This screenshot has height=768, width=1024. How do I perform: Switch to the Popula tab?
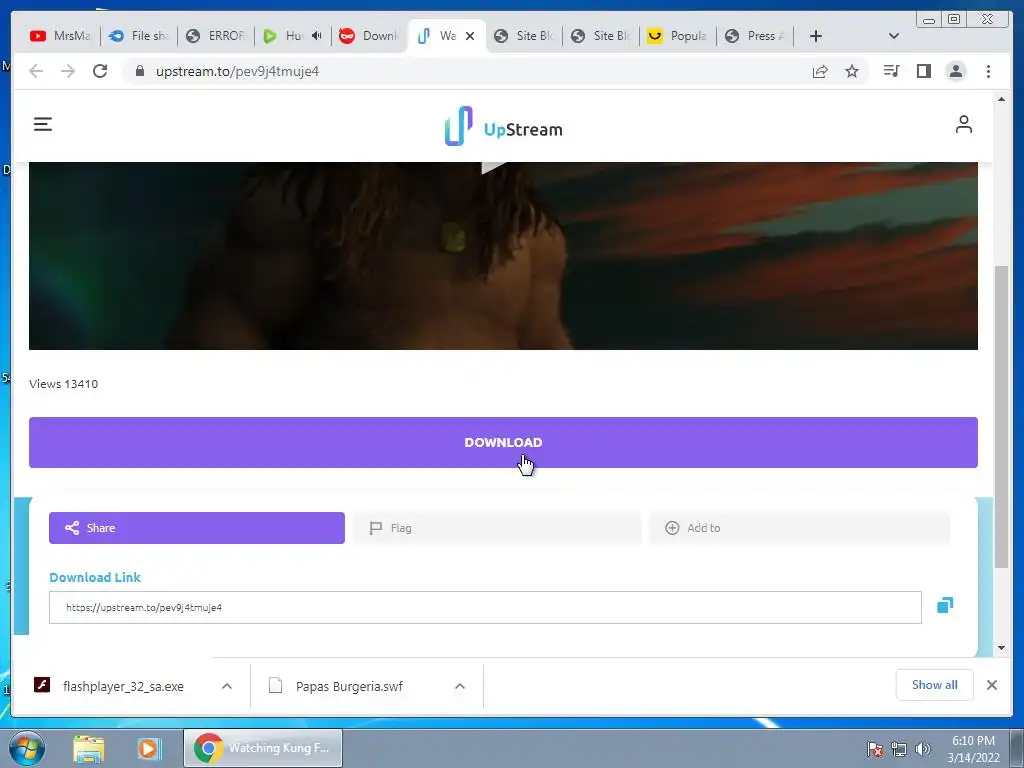677,36
